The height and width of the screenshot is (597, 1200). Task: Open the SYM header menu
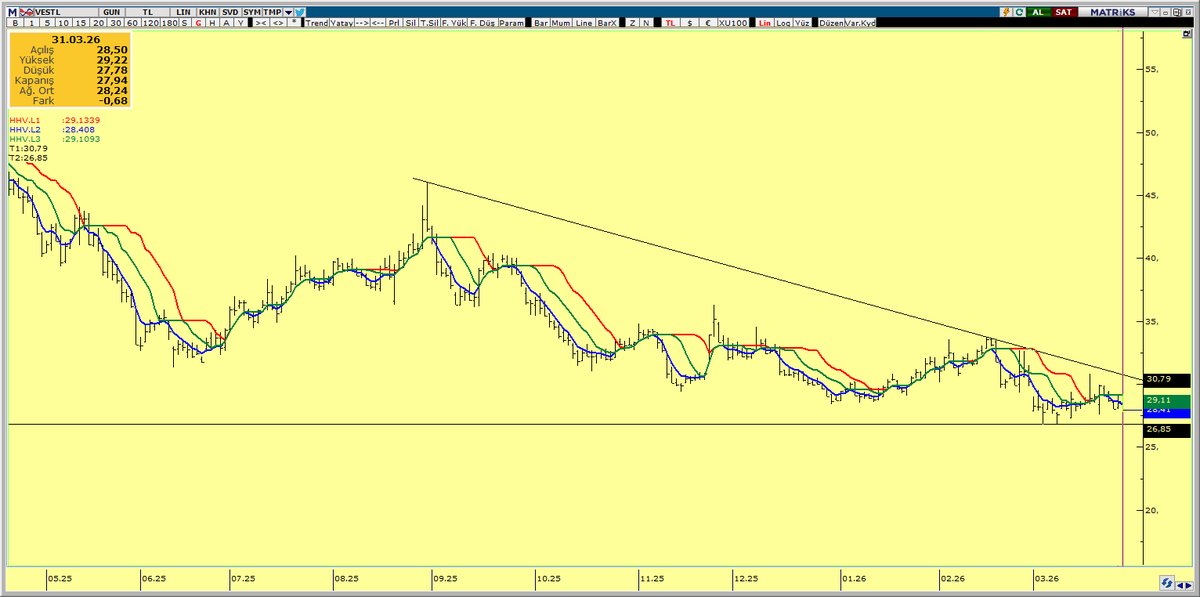tap(252, 11)
